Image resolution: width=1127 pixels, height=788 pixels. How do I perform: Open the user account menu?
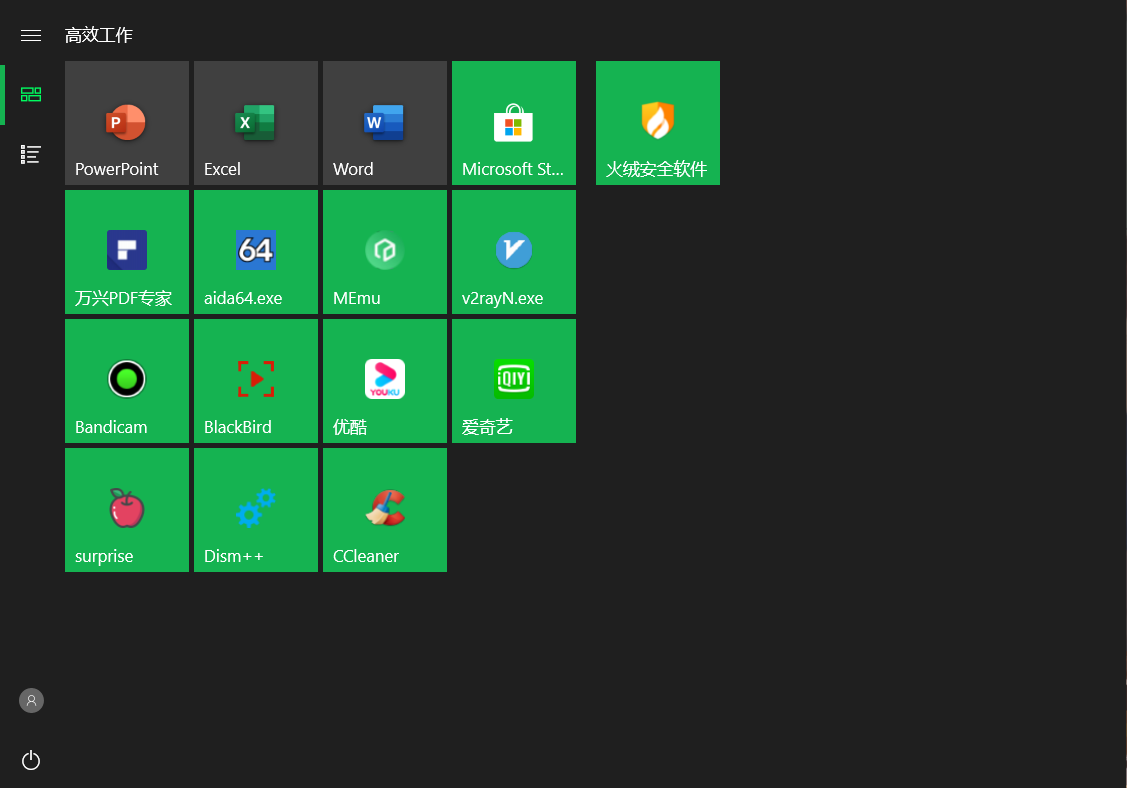point(31,700)
